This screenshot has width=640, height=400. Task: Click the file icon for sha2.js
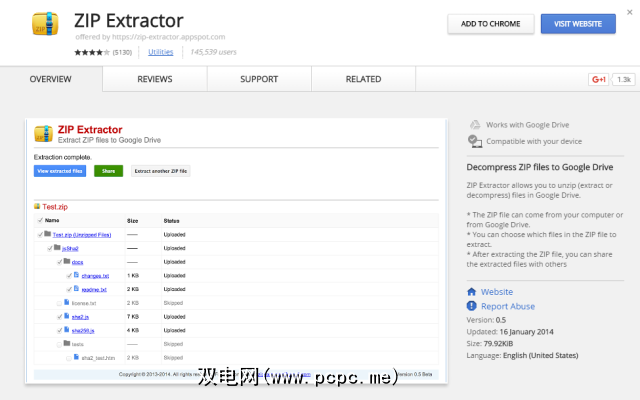pyautogui.click(x=67, y=316)
